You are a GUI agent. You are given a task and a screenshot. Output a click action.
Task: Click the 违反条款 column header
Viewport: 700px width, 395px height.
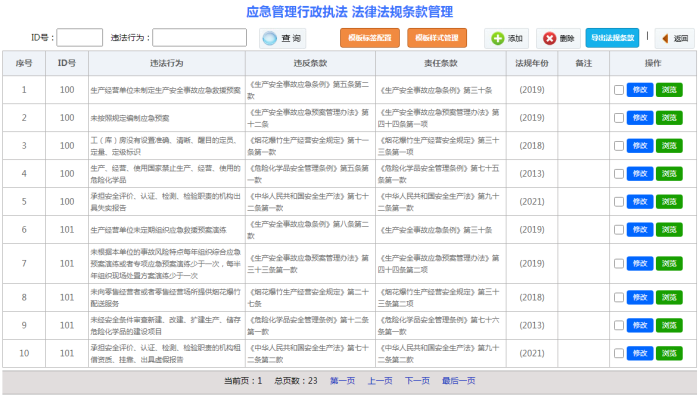tap(310, 63)
